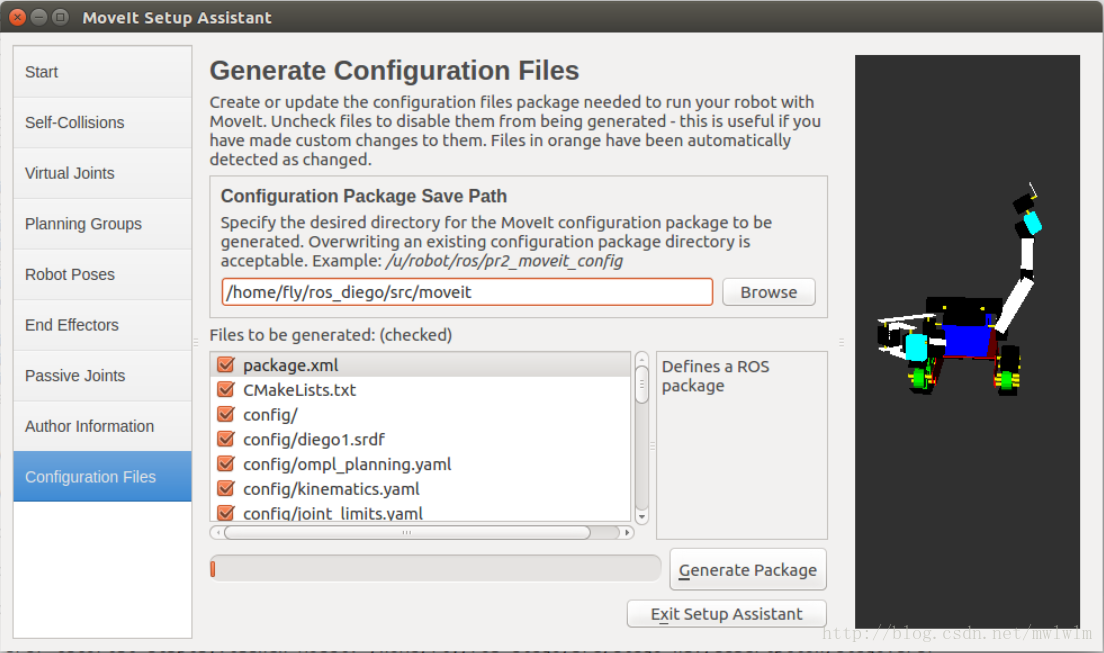Click the package generation progress bar
The image size is (1104, 653).
[x=435, y=568]
